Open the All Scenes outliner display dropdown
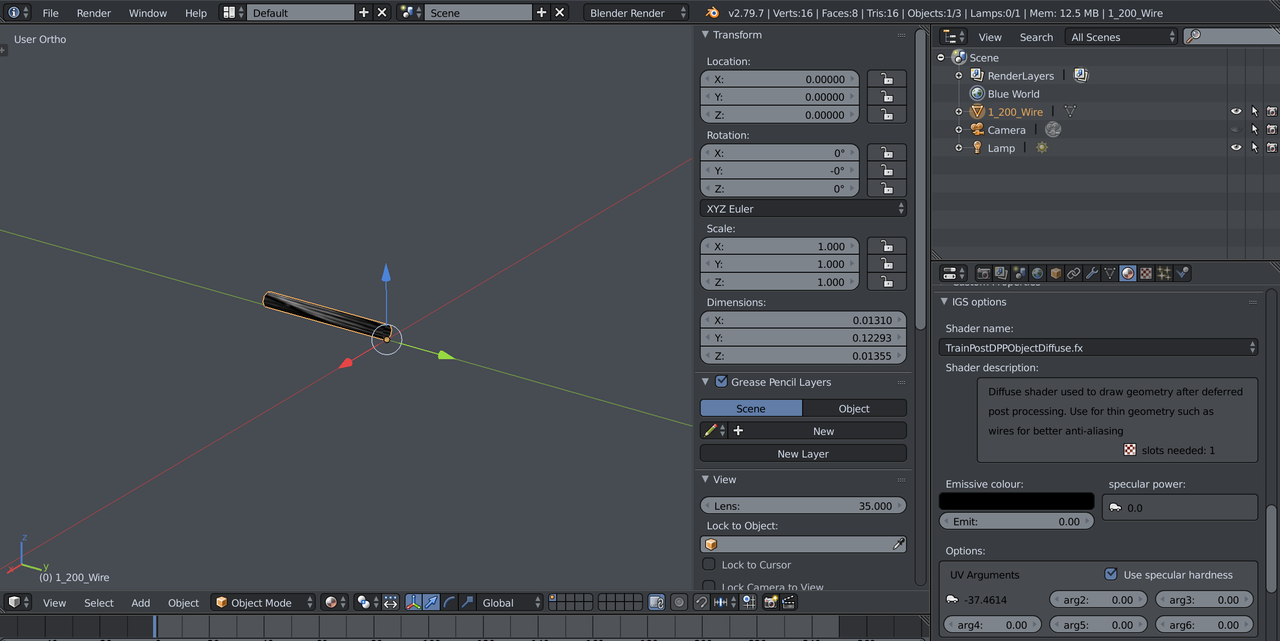 [1122, 37]
